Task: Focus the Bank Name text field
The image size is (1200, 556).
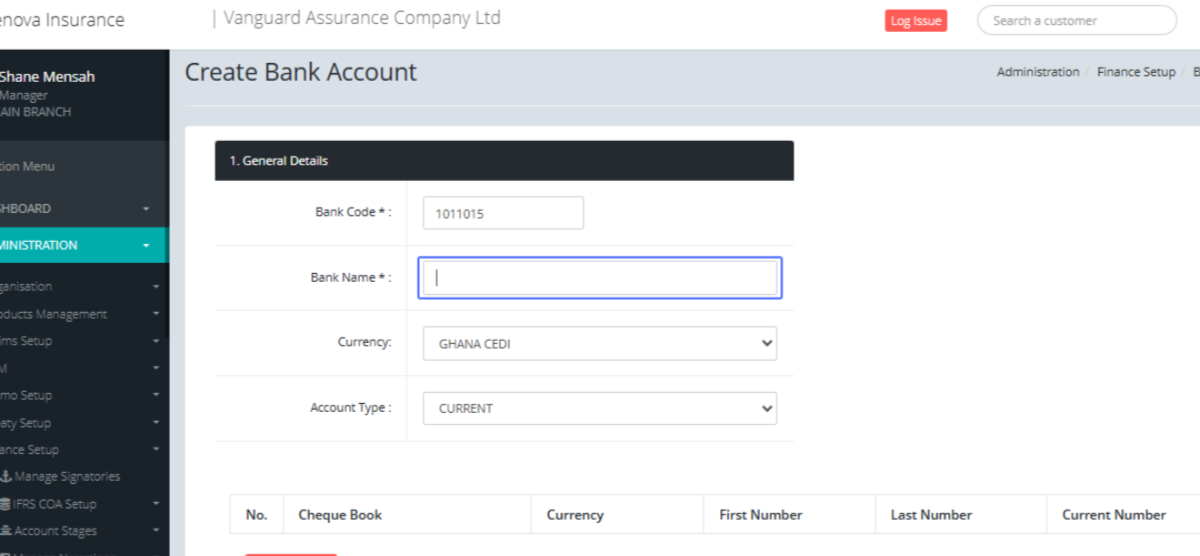Action: click(599, 278)
